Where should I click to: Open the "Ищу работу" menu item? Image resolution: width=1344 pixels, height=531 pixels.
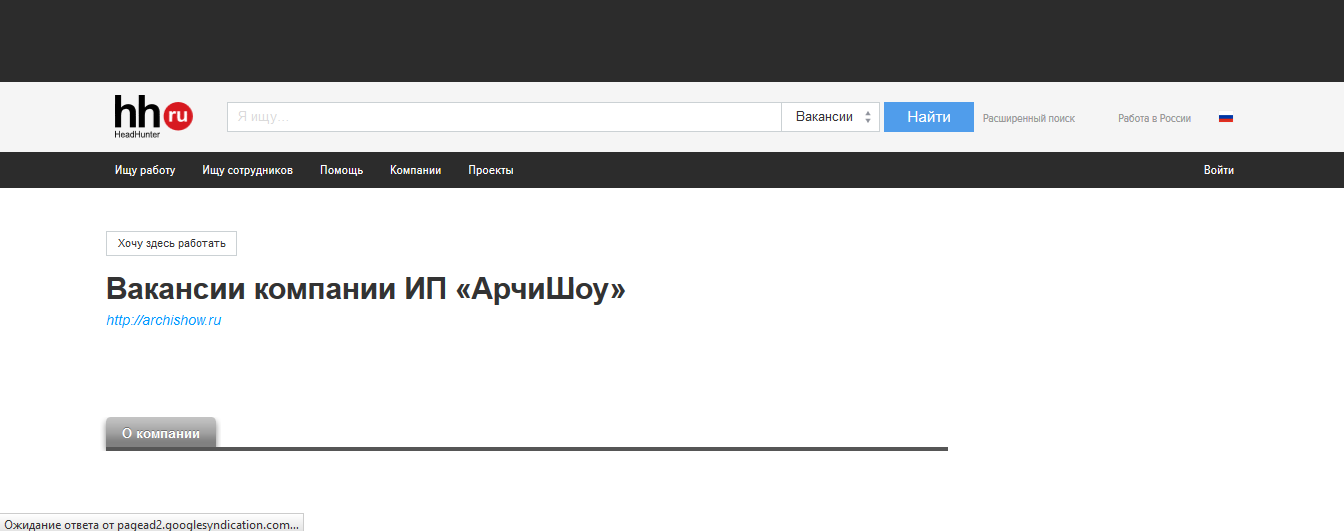145,170
